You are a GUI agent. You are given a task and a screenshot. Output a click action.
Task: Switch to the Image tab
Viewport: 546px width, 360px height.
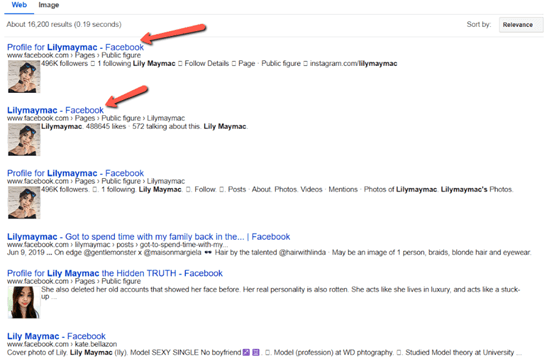[49, 5]
